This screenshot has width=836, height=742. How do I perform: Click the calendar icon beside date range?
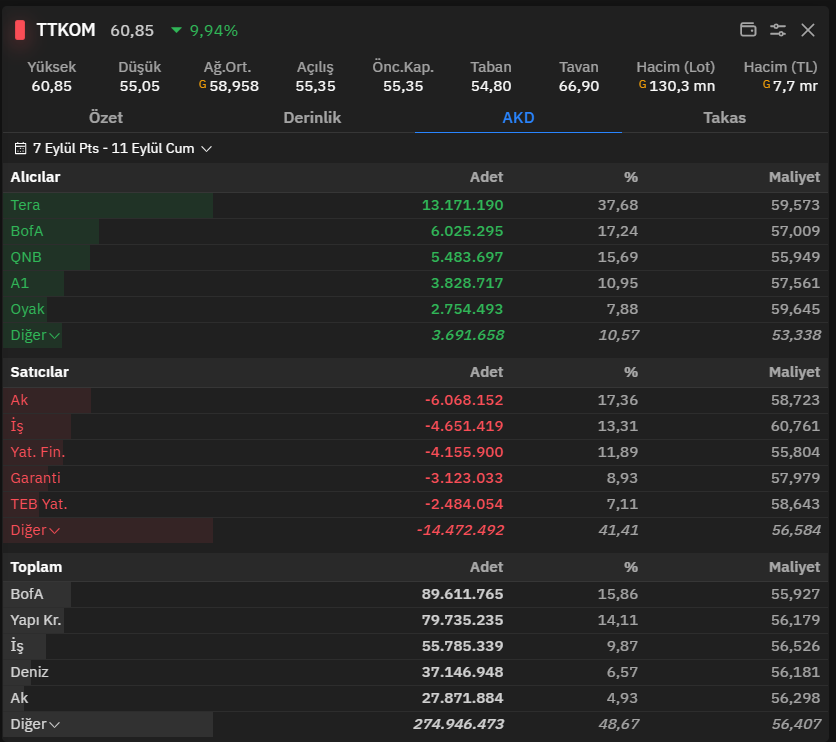[x=20, y=148]
